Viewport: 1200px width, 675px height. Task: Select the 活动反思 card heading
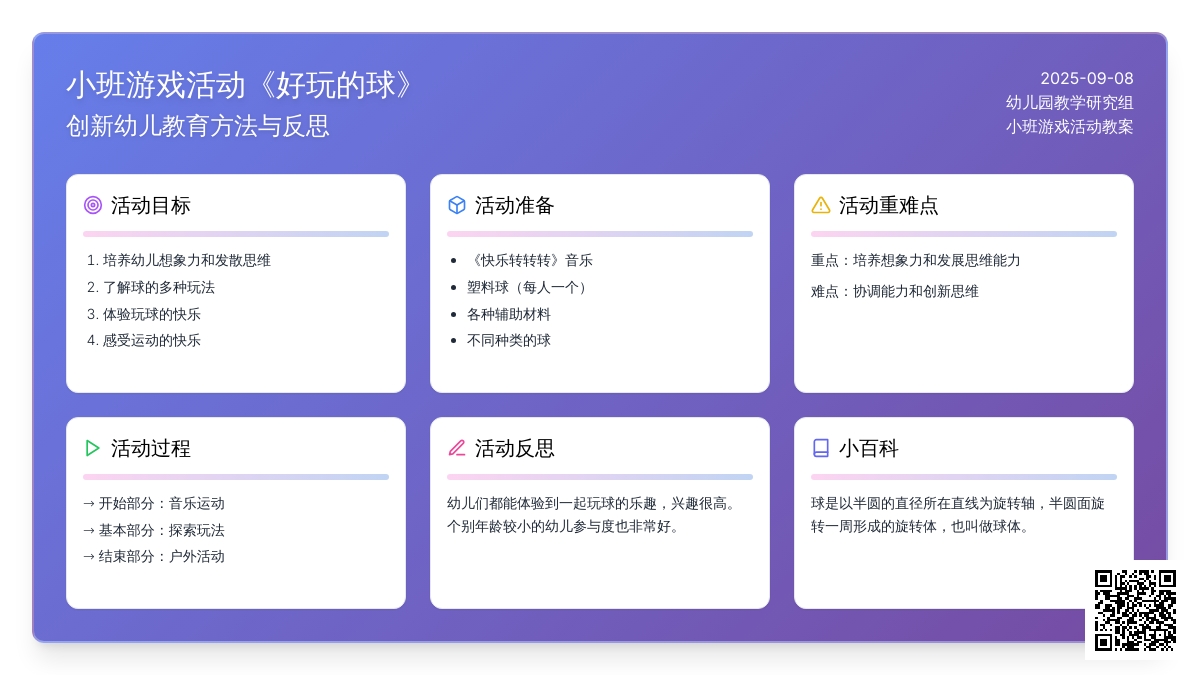click(514, 448)
